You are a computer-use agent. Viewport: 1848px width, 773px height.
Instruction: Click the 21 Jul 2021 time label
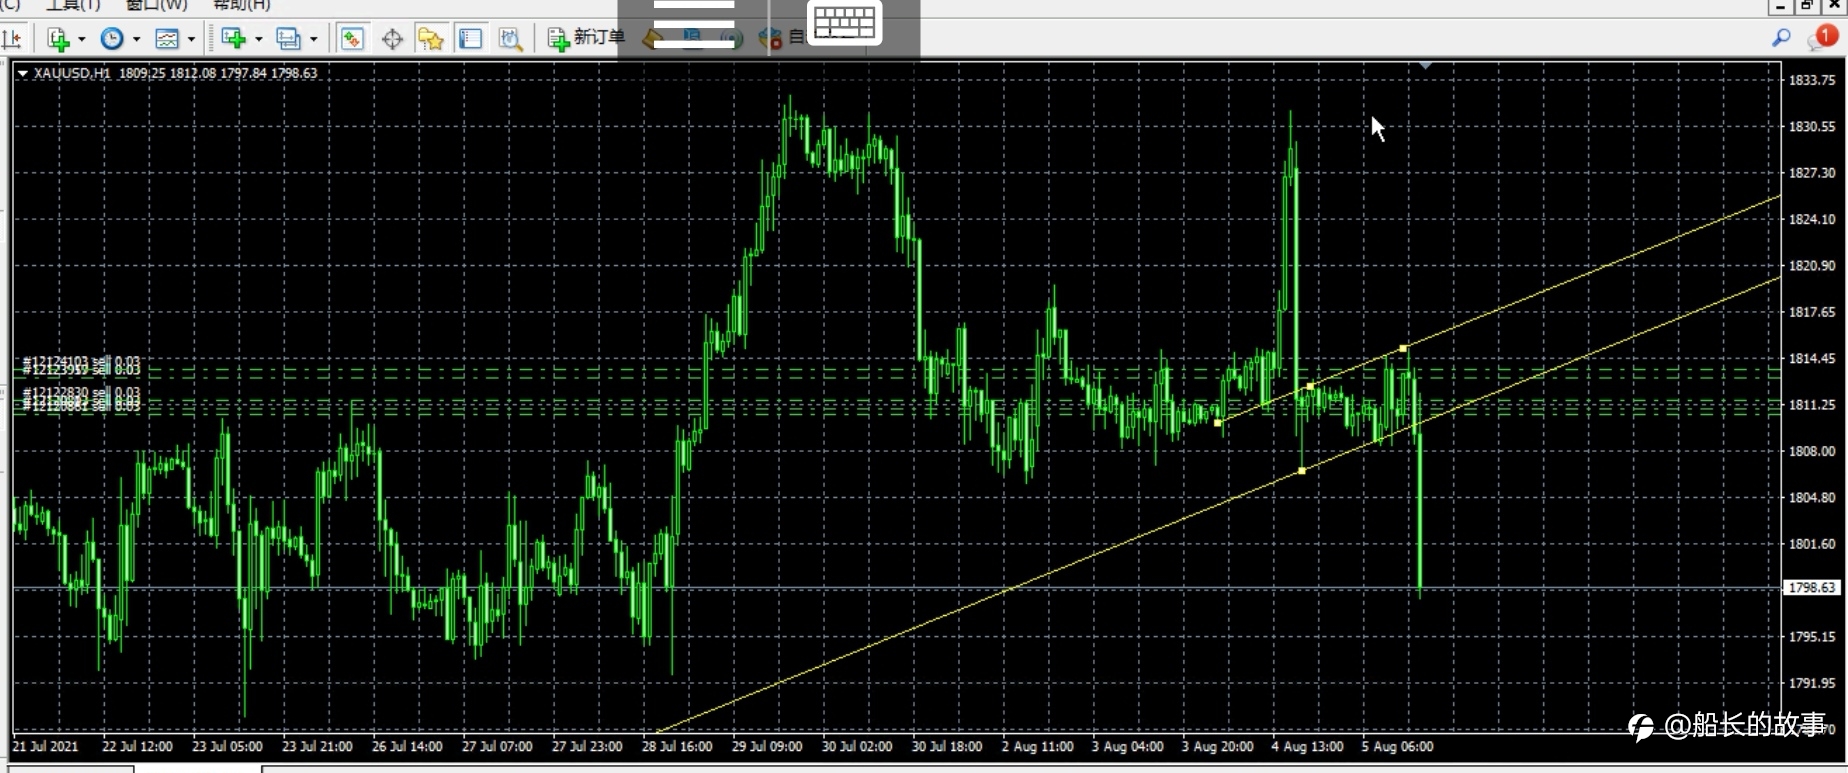pos(45,746)
